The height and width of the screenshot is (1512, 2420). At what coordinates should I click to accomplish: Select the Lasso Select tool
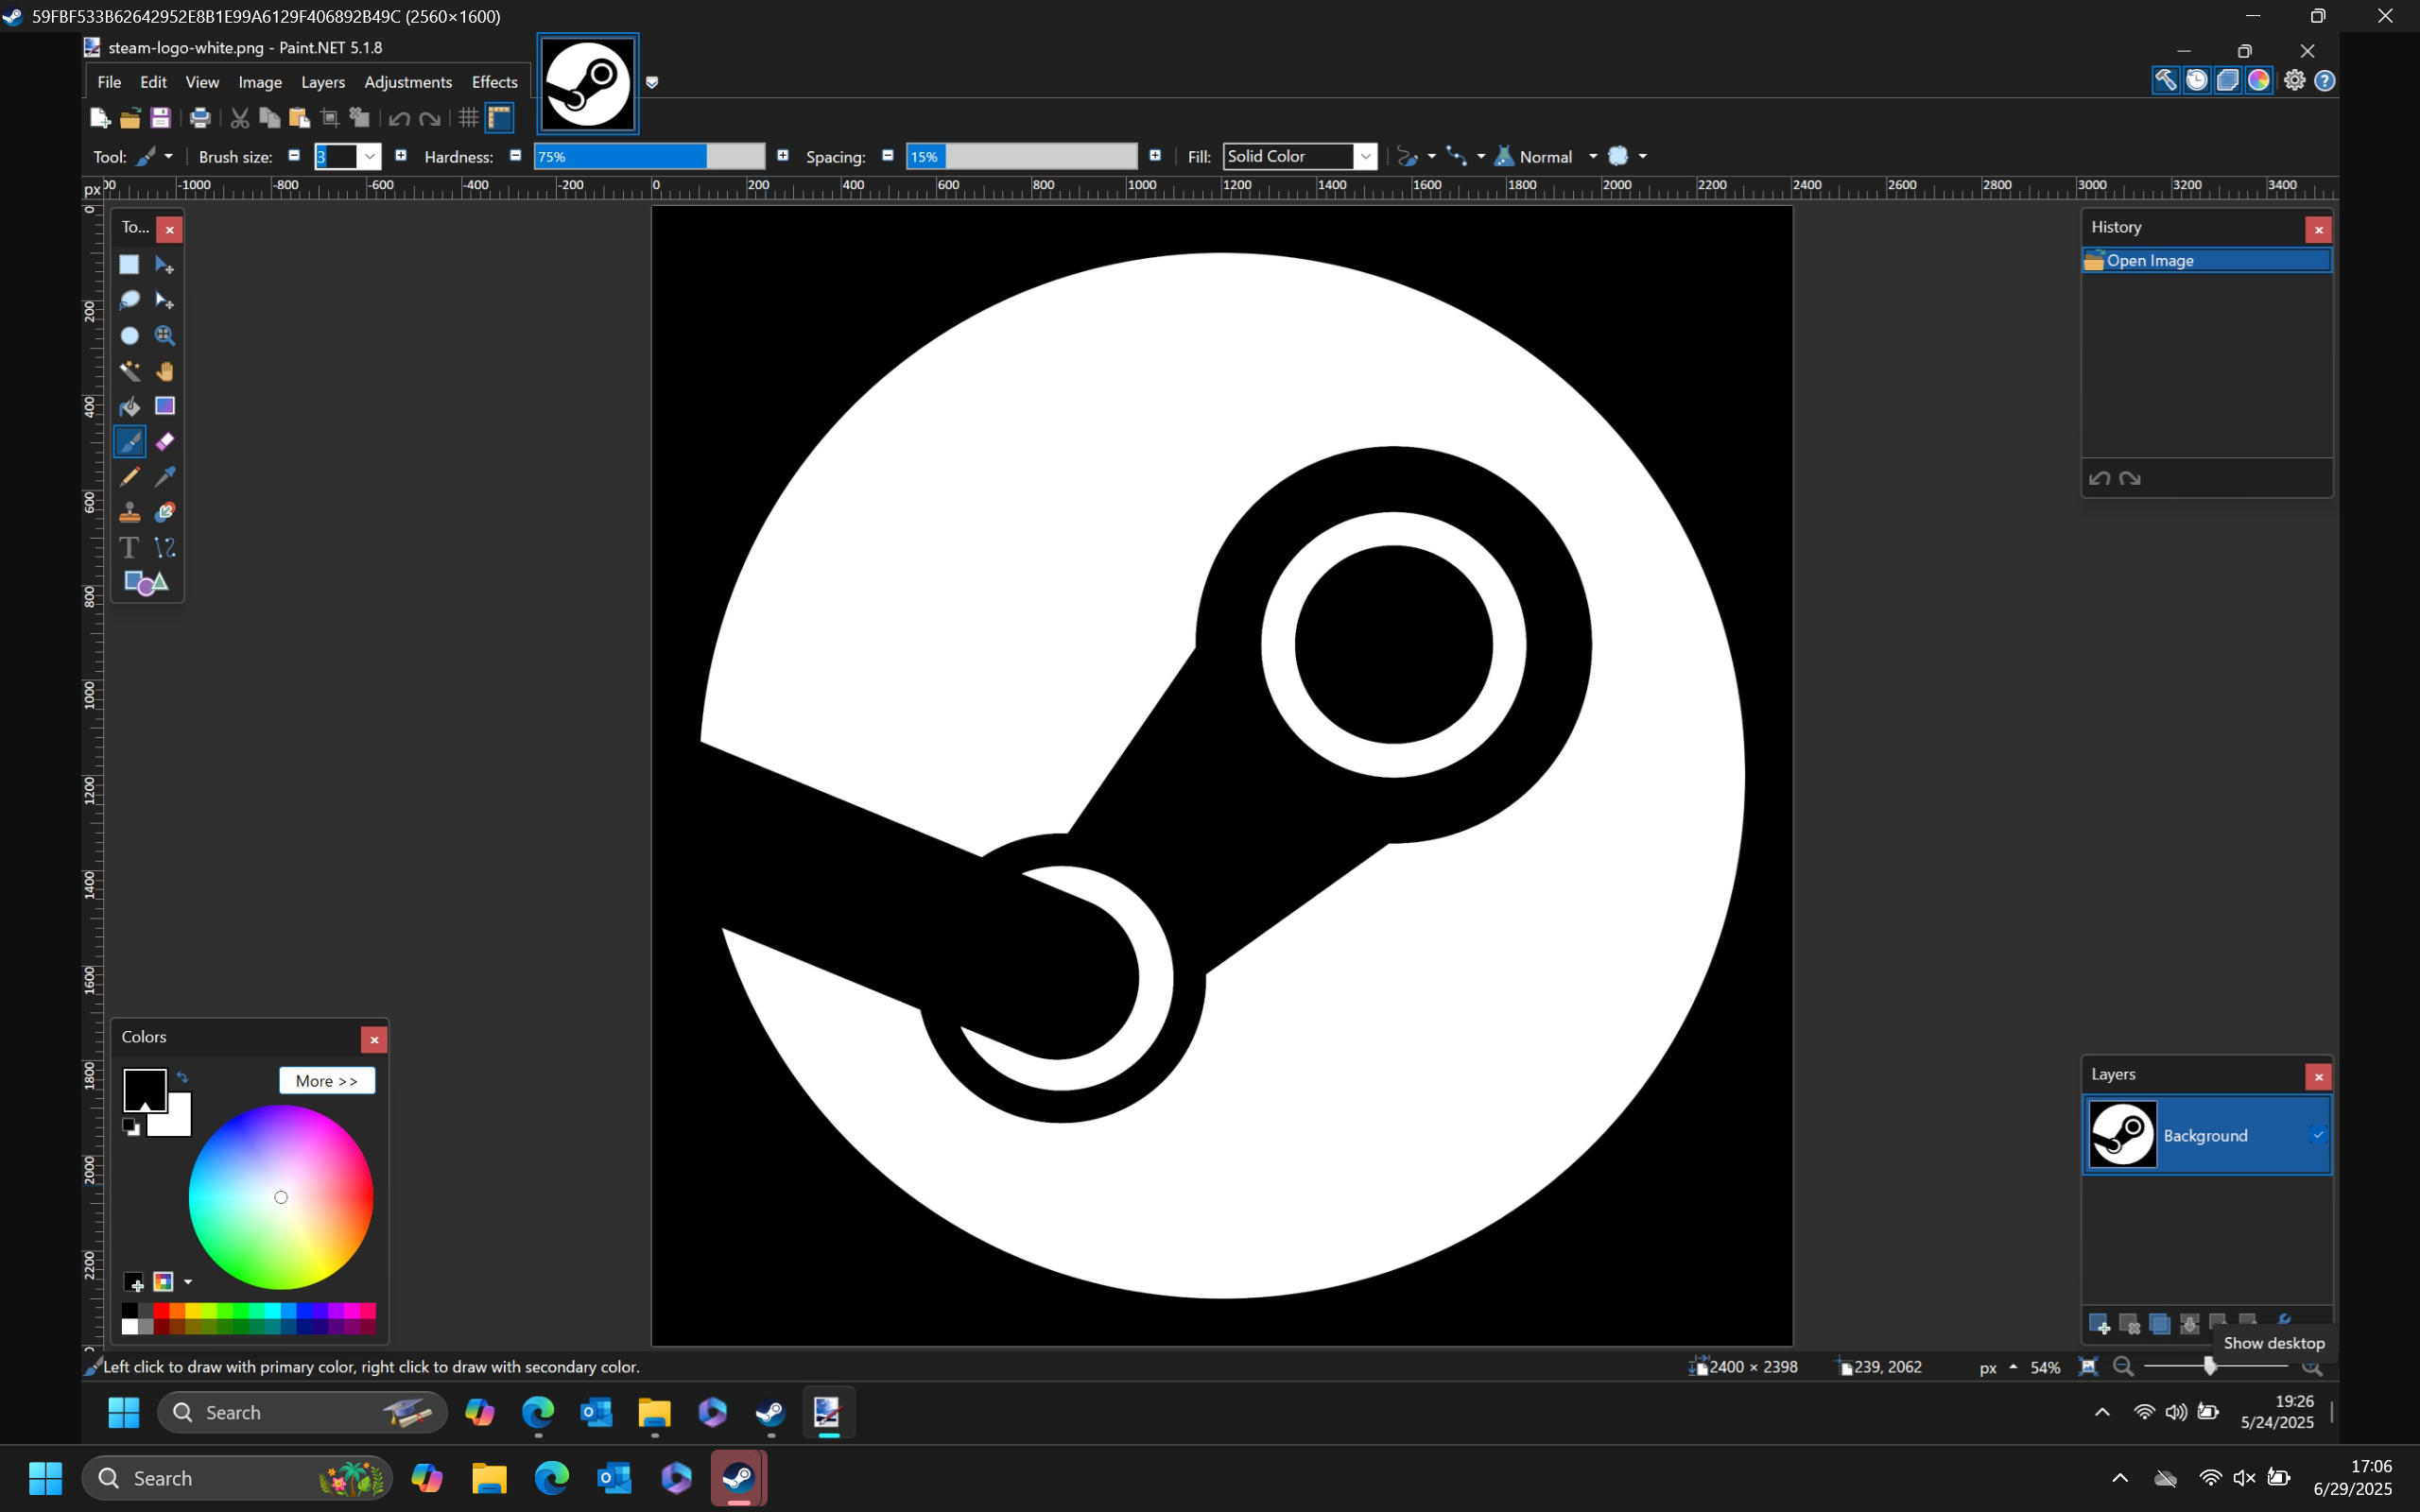click(x=129, y=300)
